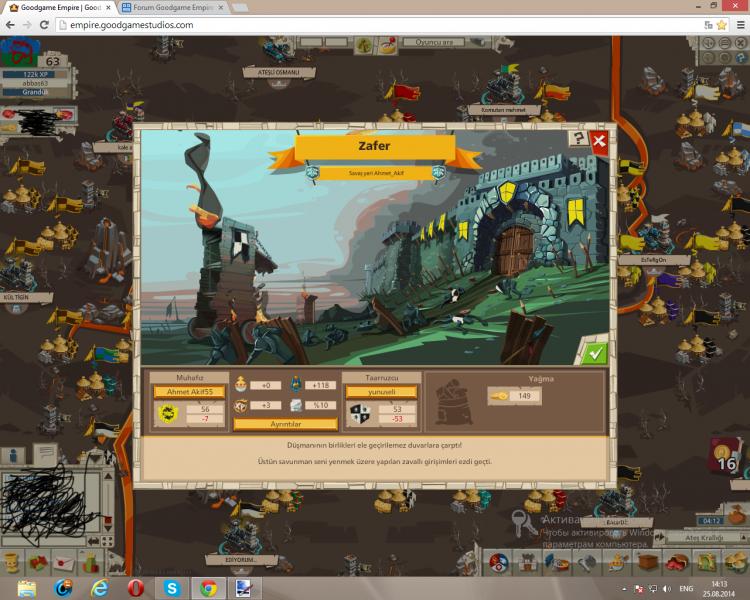
Task: Click the chat message input field
Action: pyautogui.click(x=43, y=541)
